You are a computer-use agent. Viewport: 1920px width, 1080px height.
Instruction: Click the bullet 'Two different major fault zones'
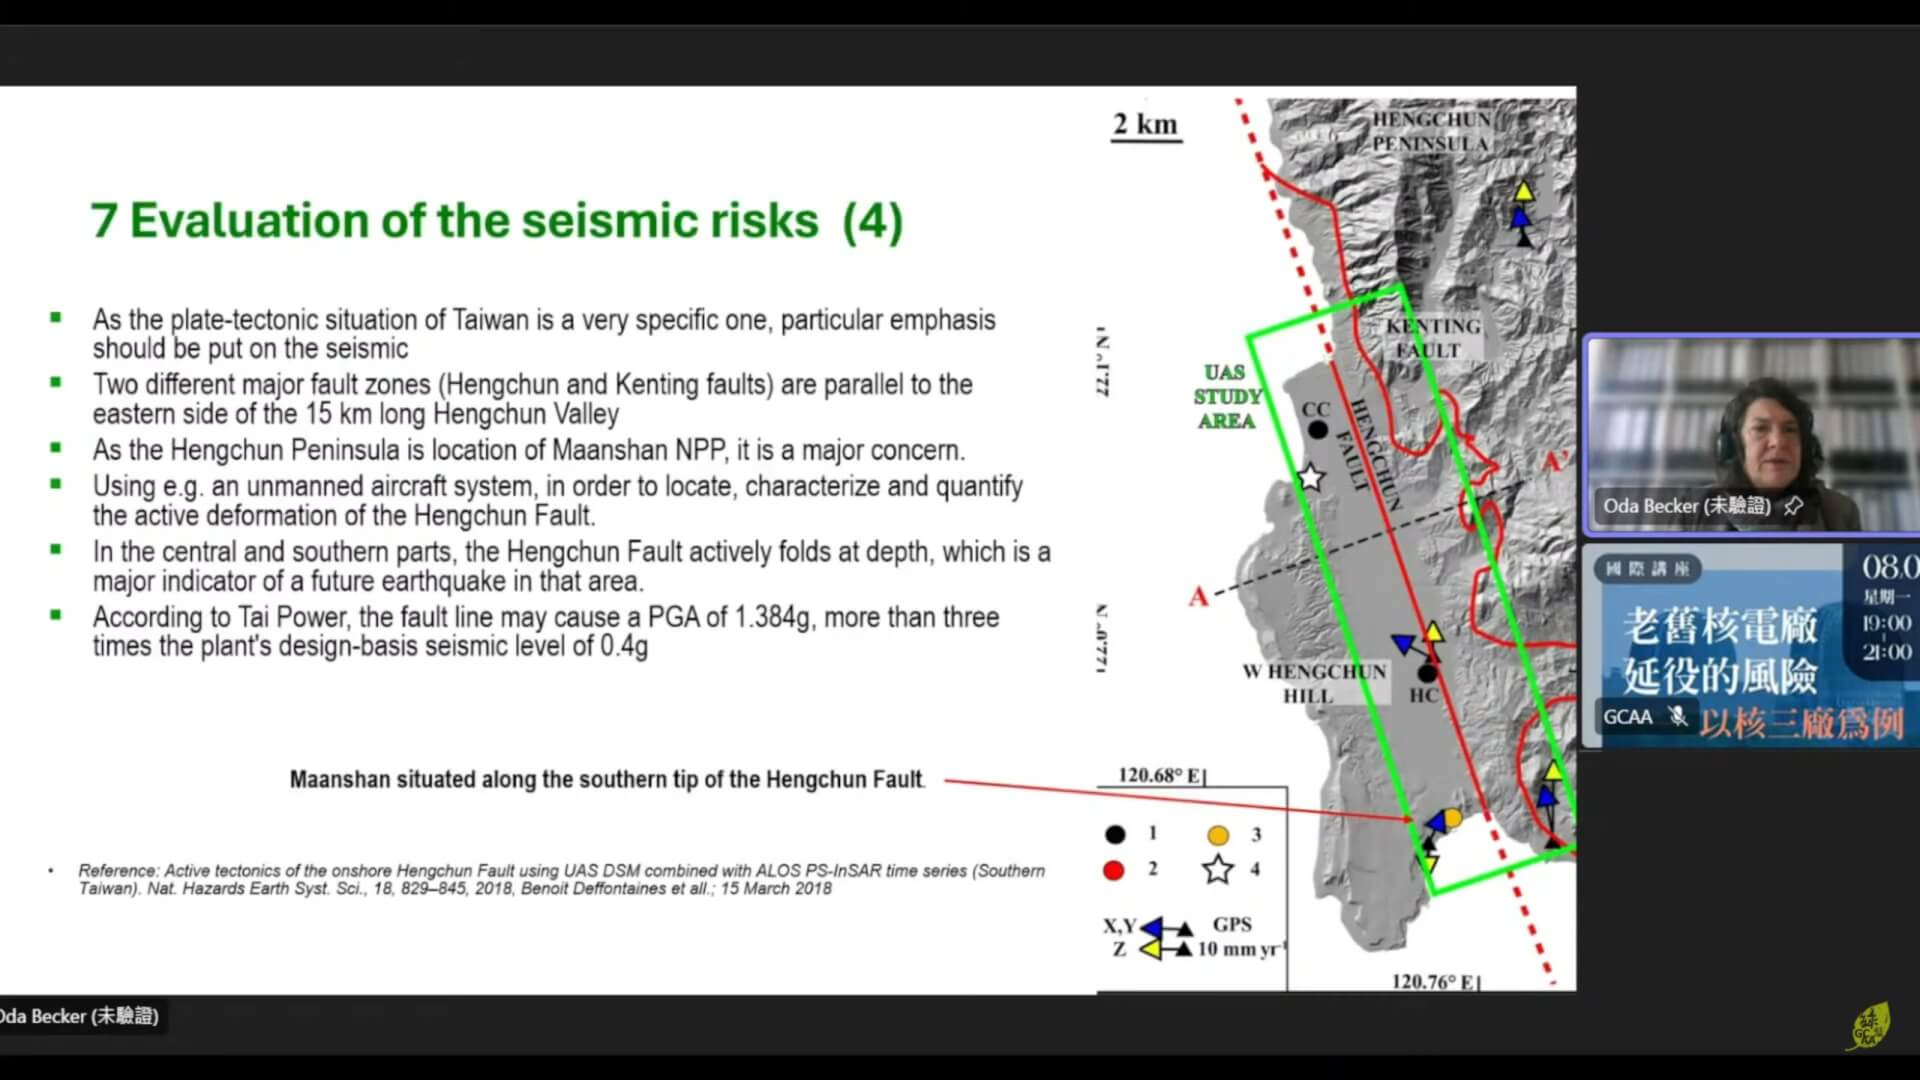[x=533, y=399]
